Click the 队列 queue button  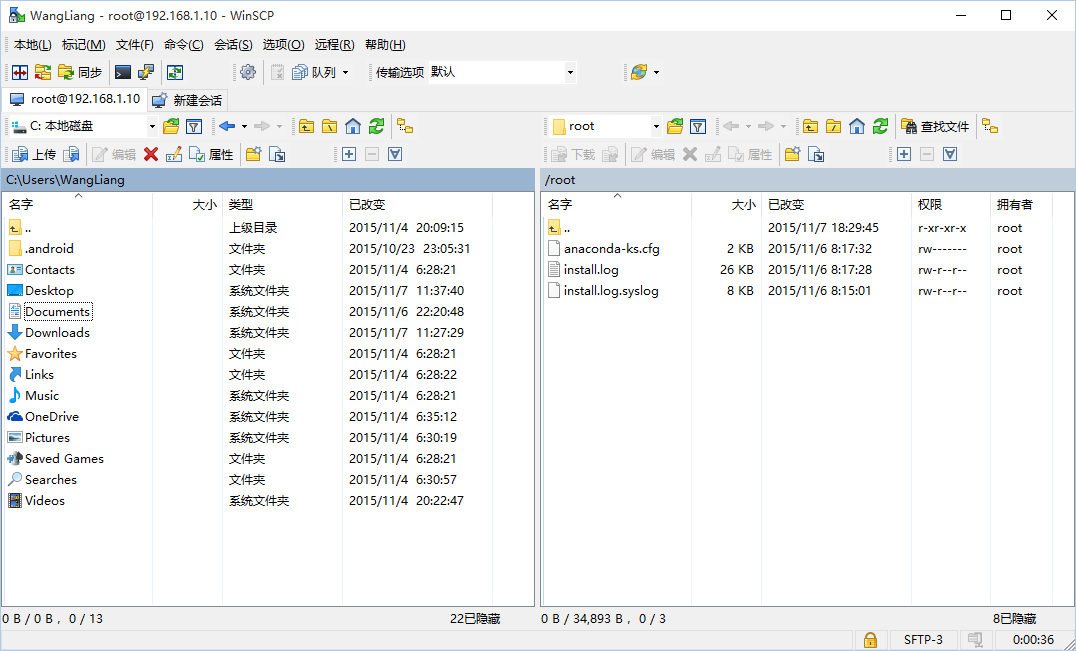click(x=314, y=72)
